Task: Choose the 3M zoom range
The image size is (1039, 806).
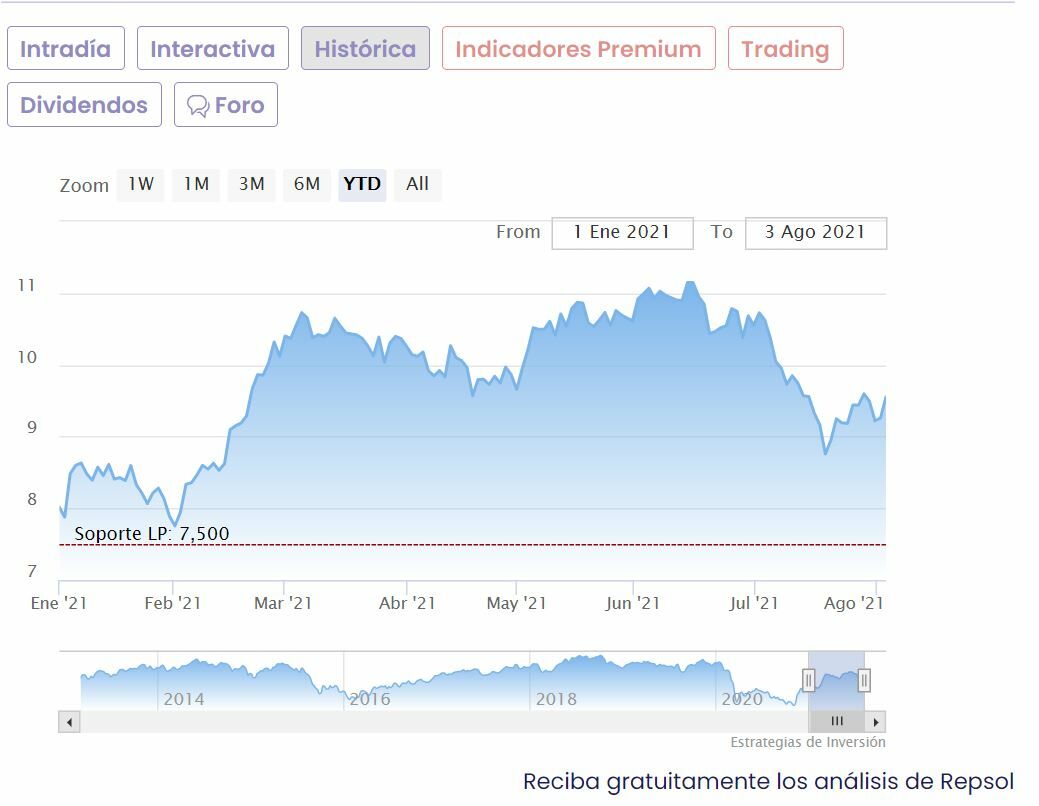Action: pos(251,184)
